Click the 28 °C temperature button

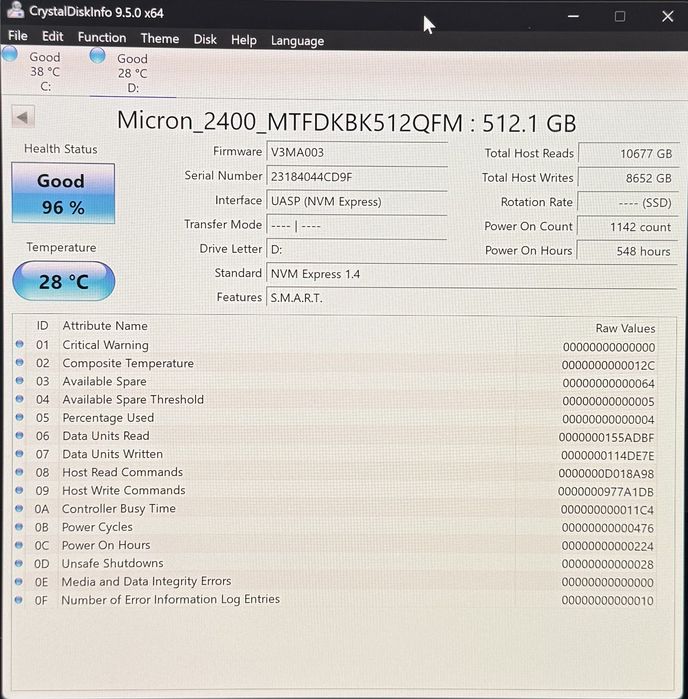click(x=64, y=281)
